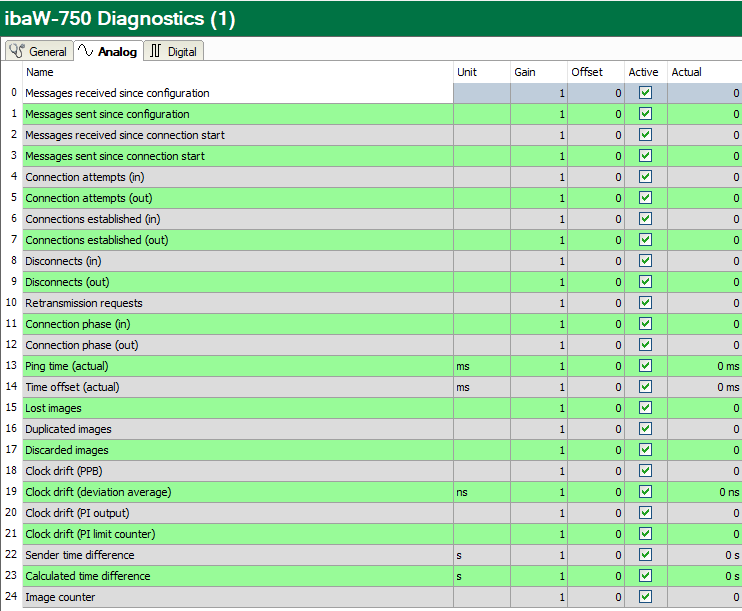Click 'Connection attempts (out)' name cell

click(238, 198)
